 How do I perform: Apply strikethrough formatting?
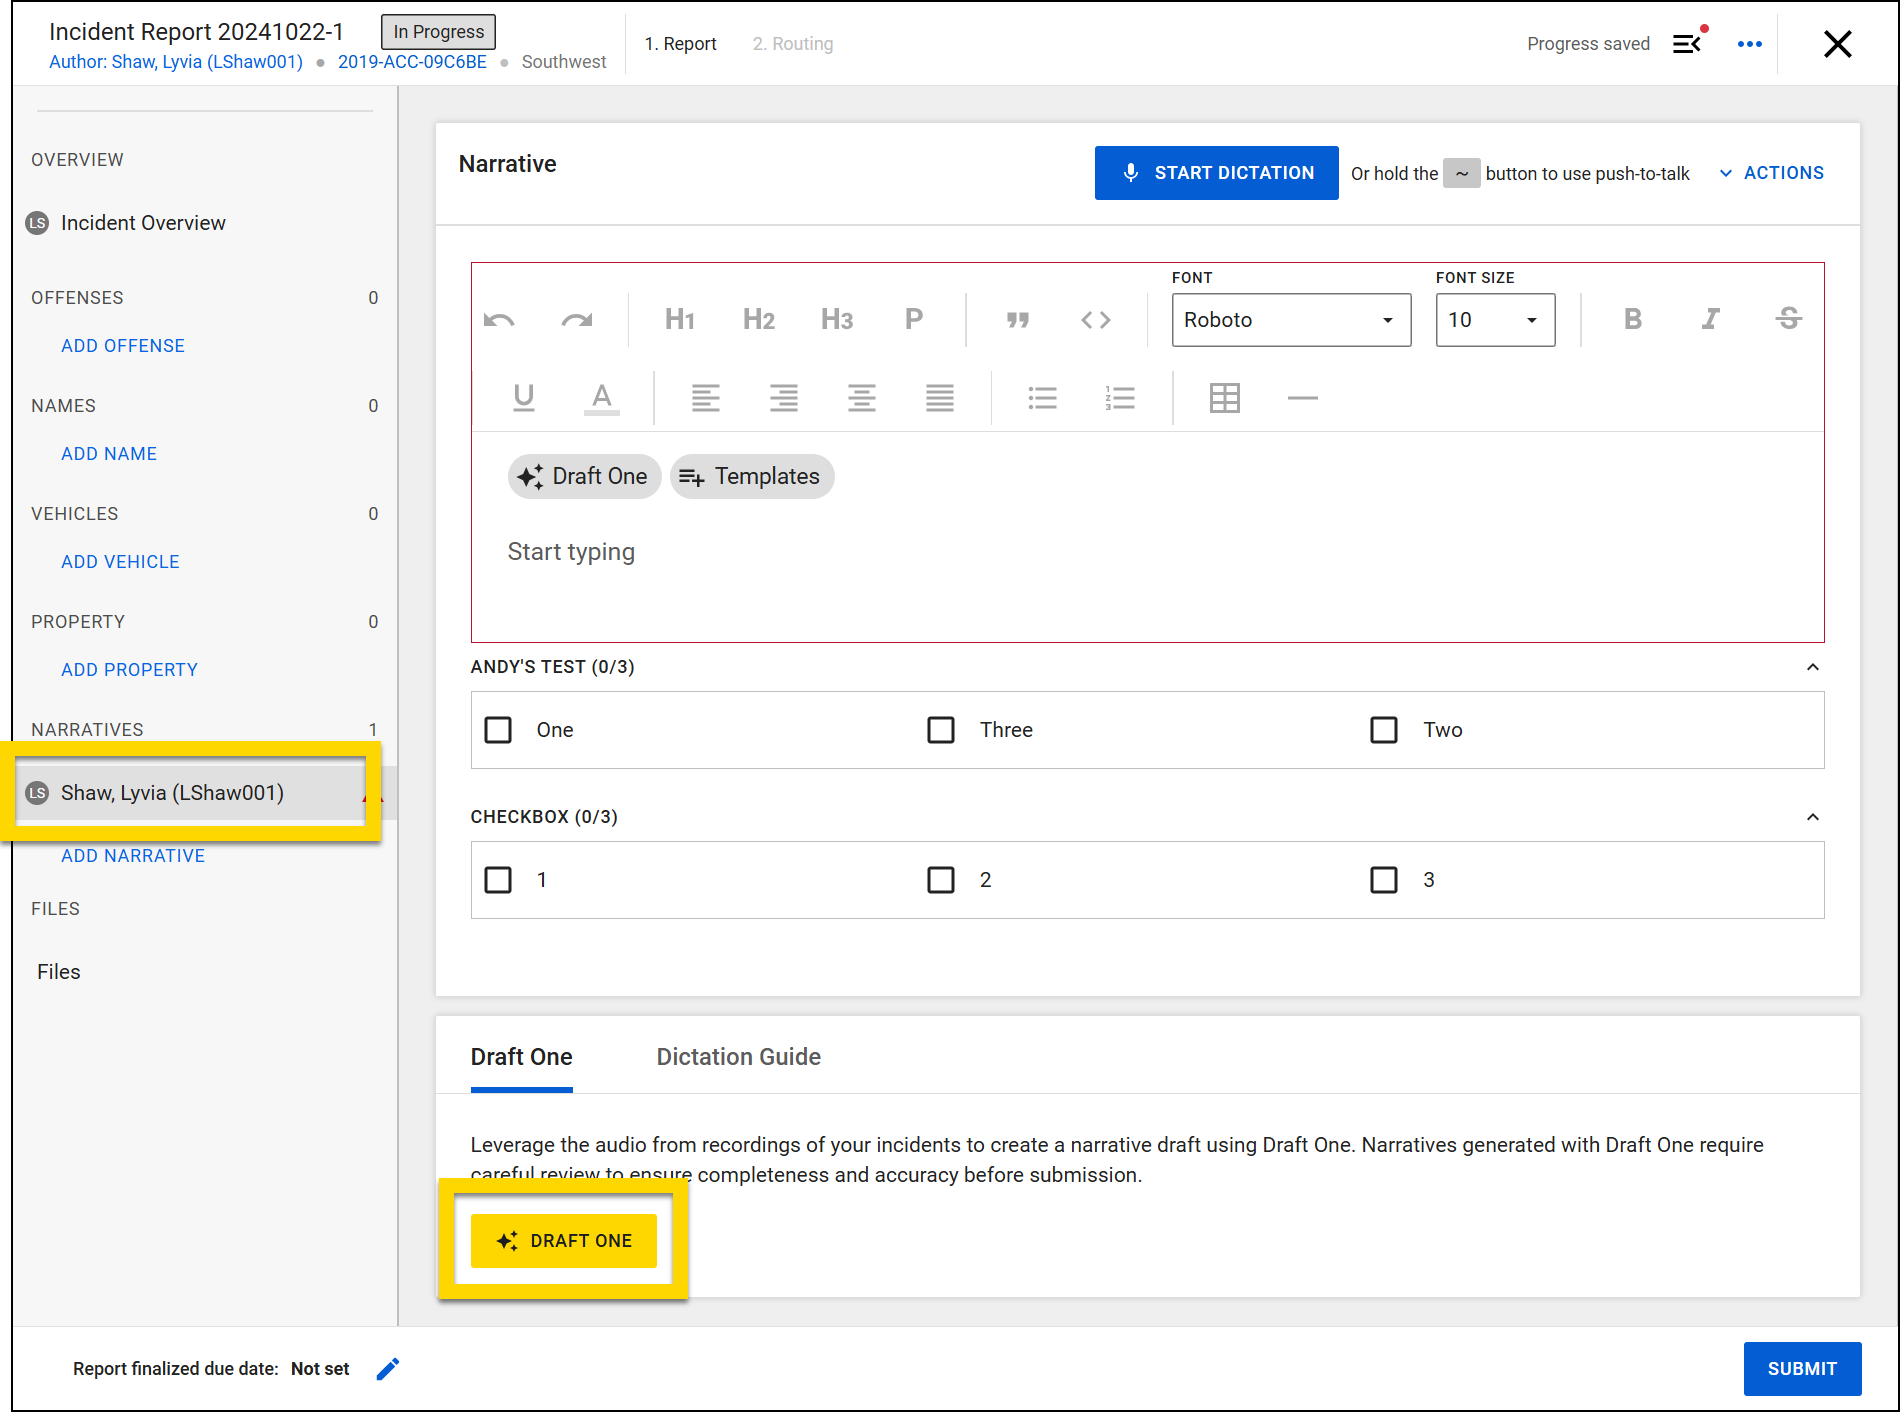(x=1788, y=319)
